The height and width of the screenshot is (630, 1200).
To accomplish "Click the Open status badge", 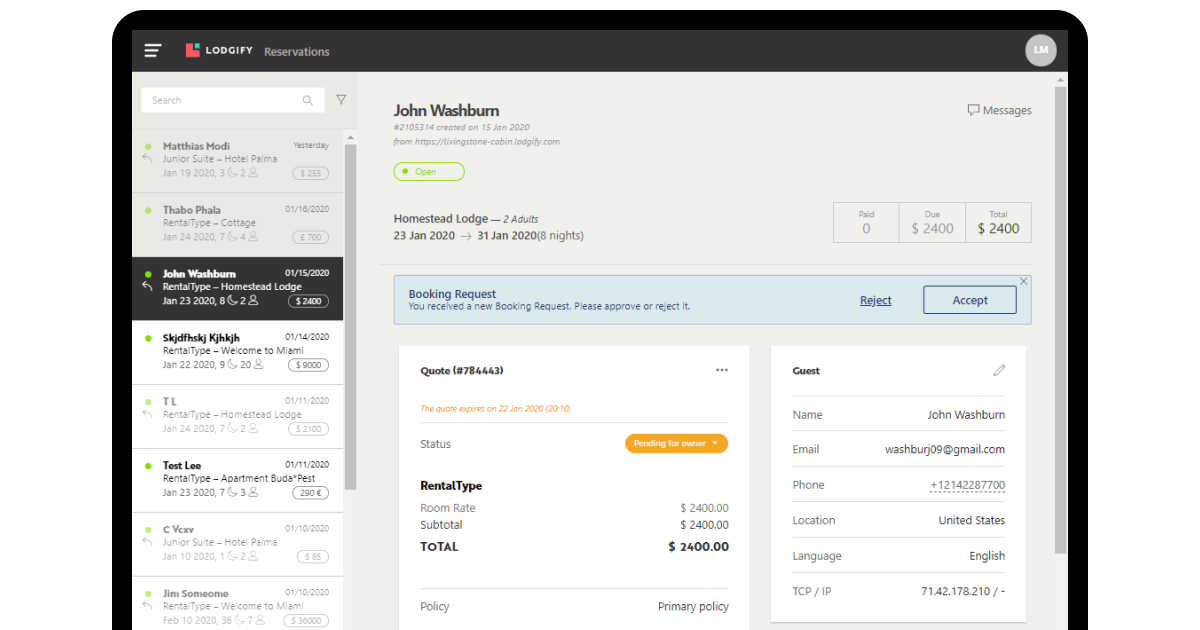I will coord(429,172).
